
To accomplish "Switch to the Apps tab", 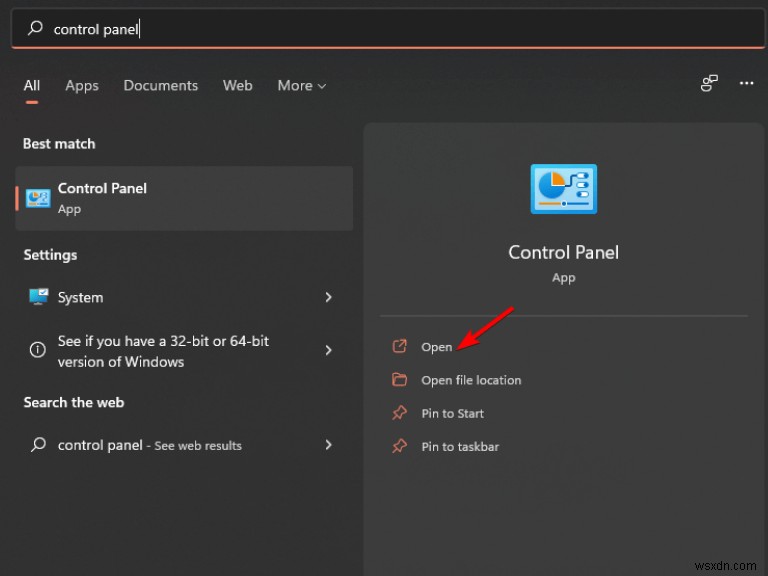I will [82, 86].
